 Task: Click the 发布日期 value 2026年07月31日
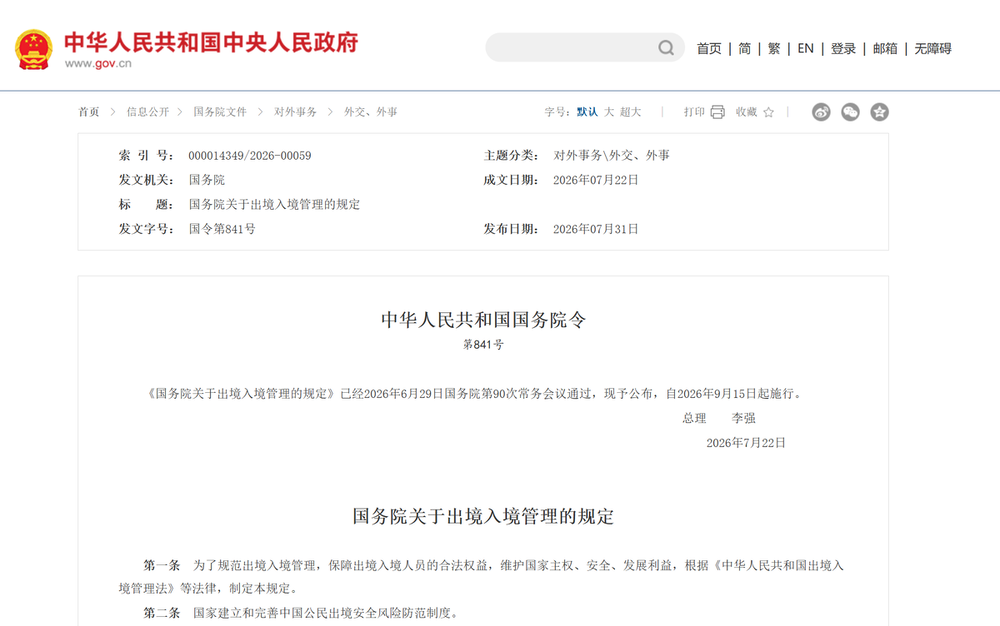596,229
